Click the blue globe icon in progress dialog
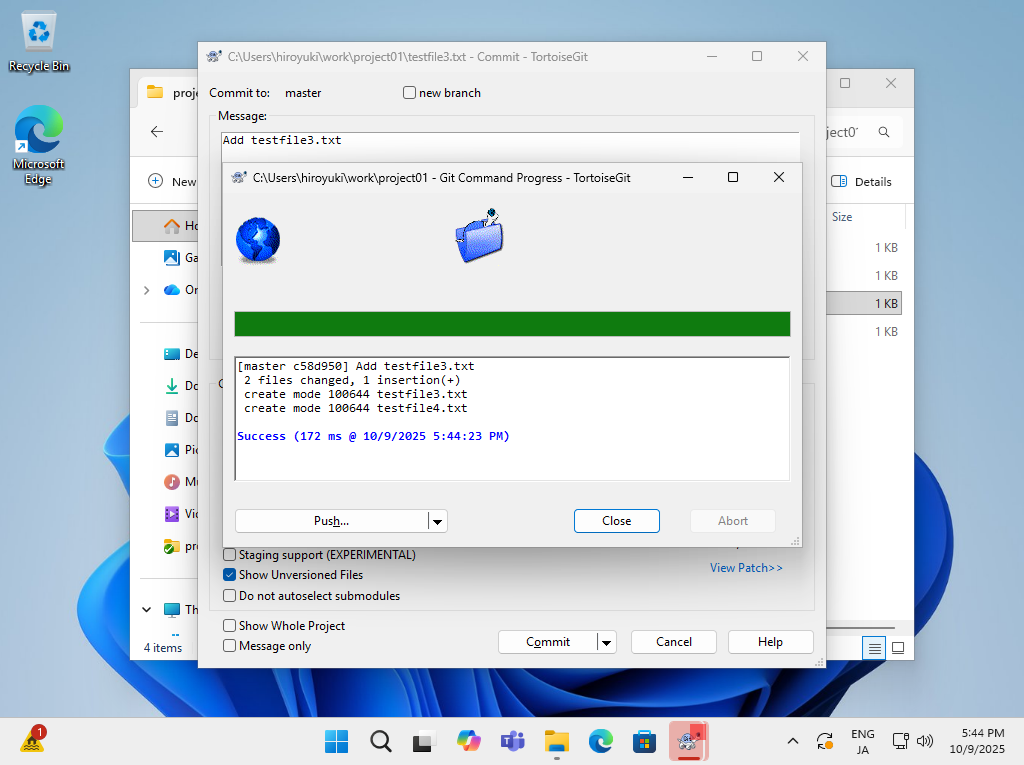1024x765 pixels. tap(258, 240)
